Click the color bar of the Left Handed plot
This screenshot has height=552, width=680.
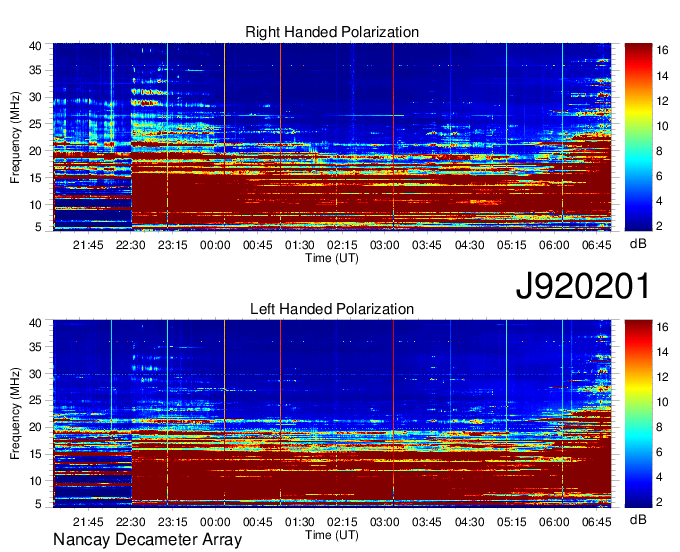point(638,414)
